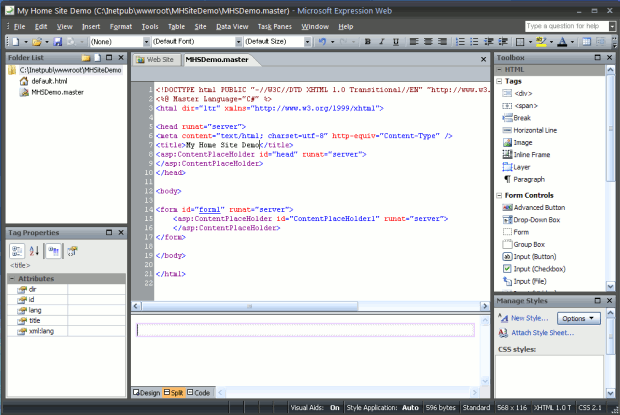The width and height of the screenshot is (620, 415).
Task: Open the Default Font dropdown
Action: [x=238, y=42]
